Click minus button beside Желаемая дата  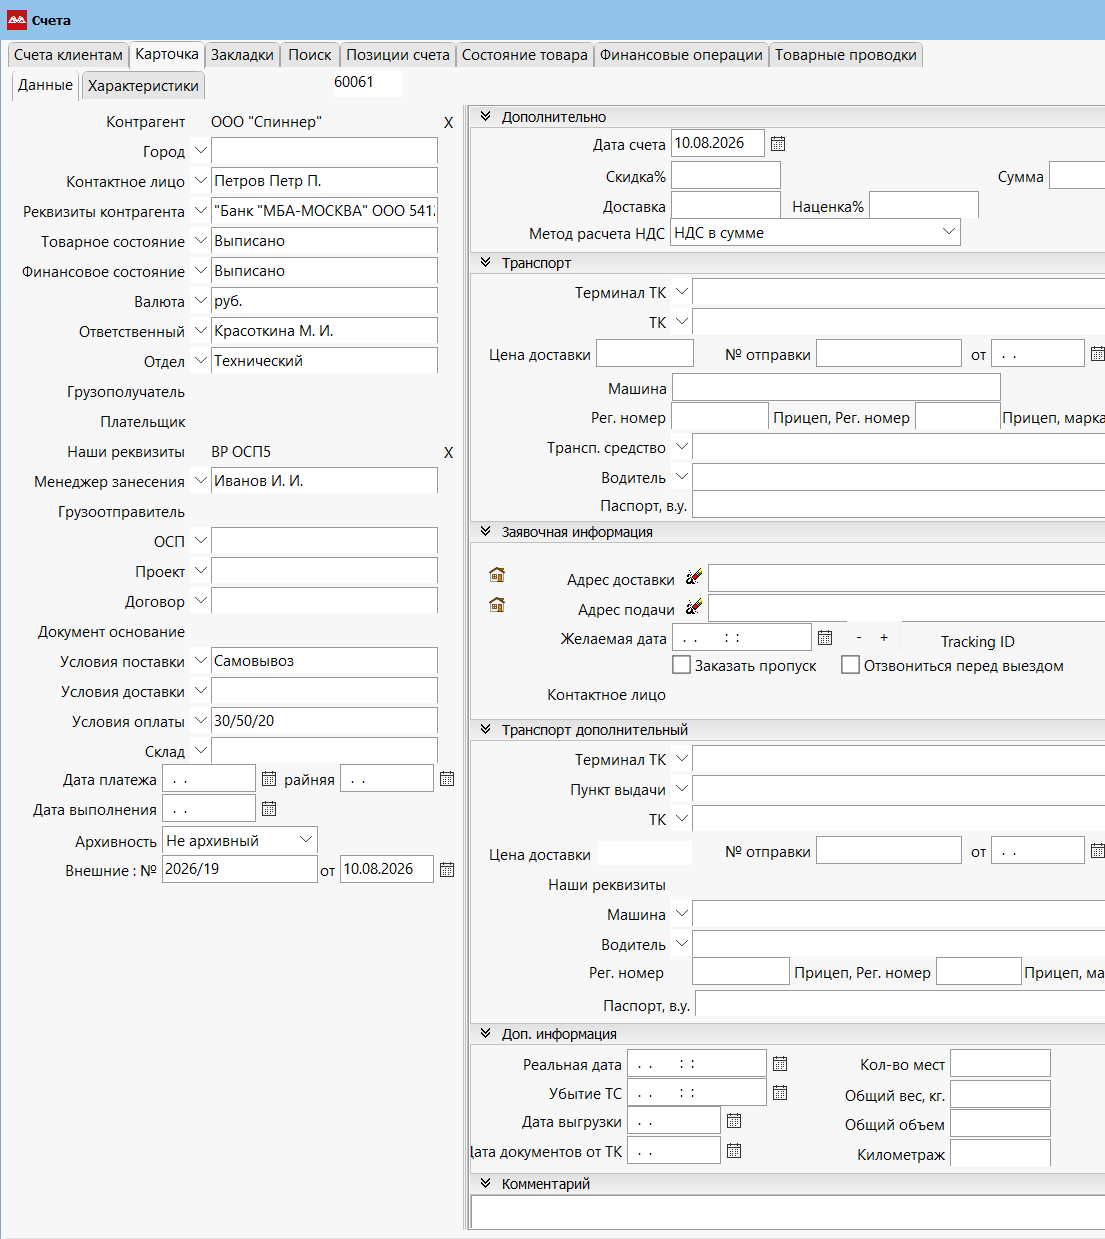pos(859,637)
